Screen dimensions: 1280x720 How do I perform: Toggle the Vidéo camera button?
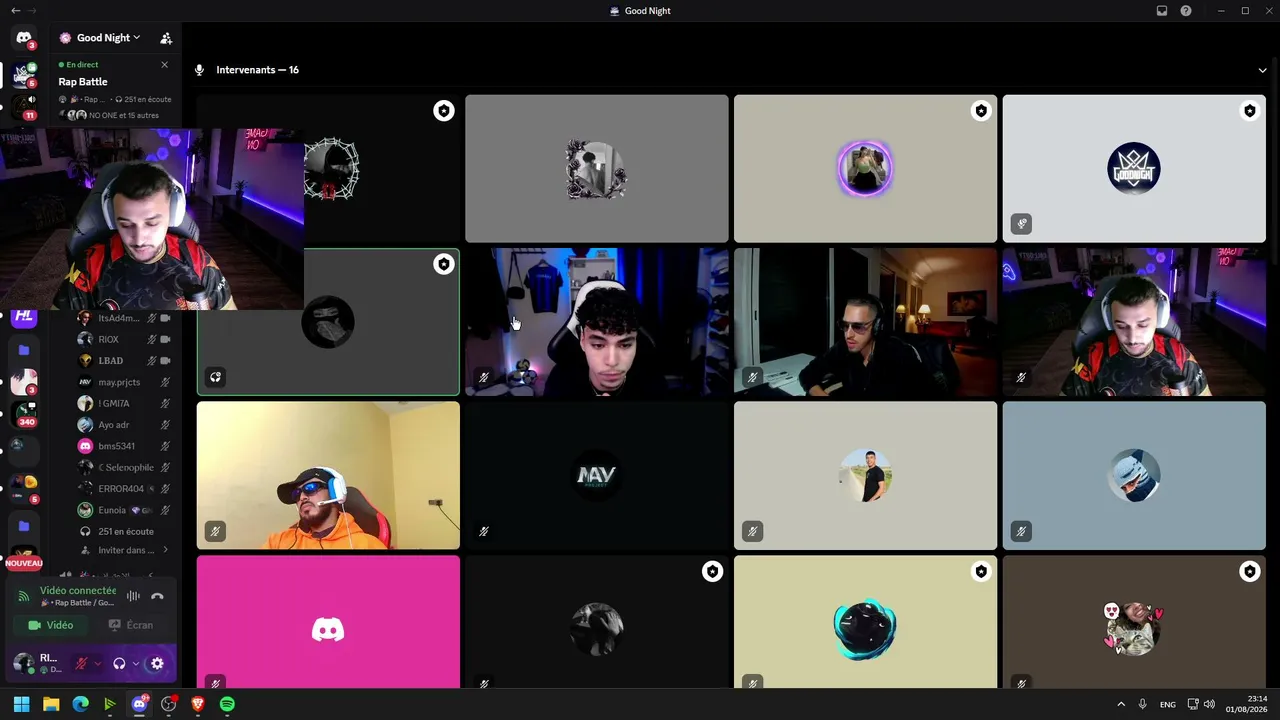50,625
